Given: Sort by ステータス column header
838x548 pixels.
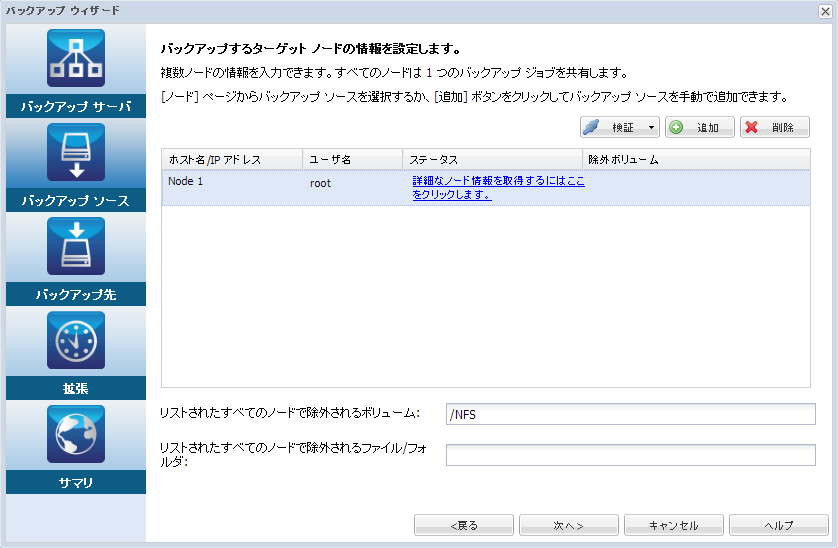Looking at the screenshot, I should pyautogui.click(x=492, y=159).
